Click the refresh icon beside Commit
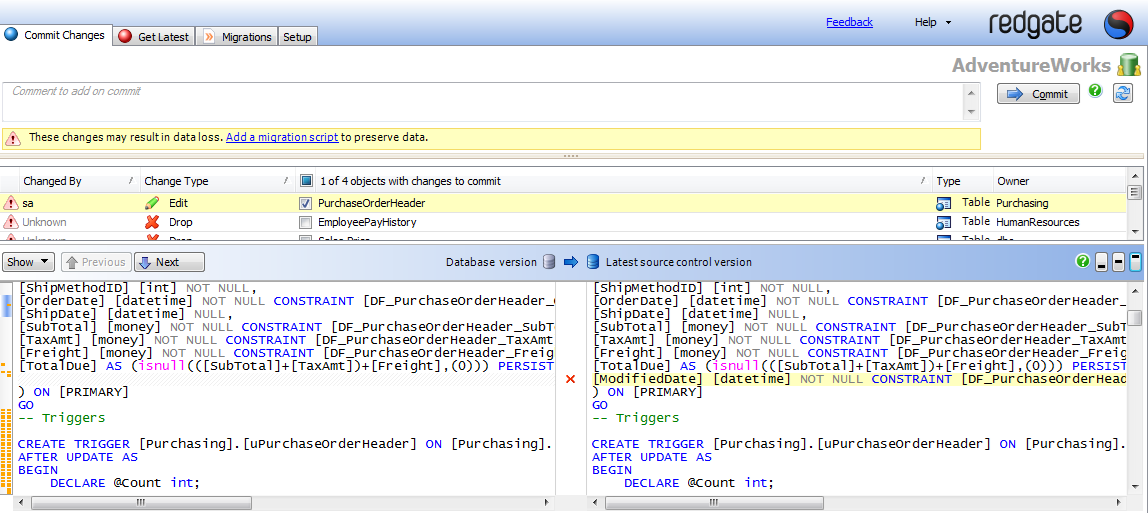 click(x=1122, y=93)
